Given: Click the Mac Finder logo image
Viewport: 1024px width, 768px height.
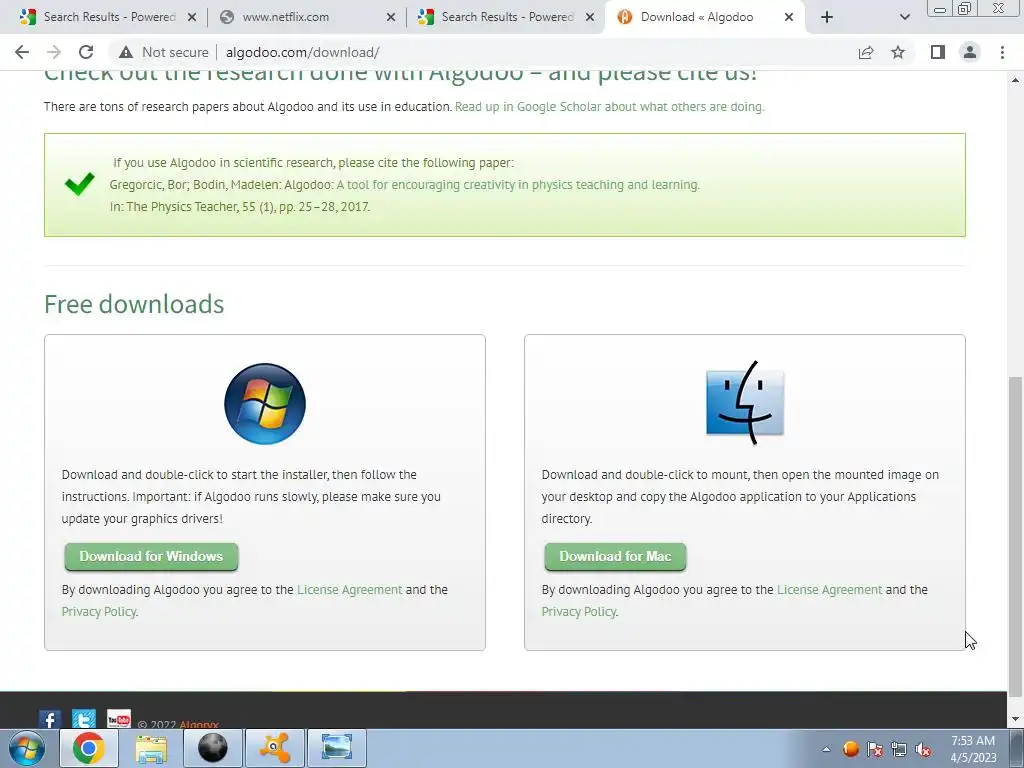Looking at the screenshot, I should (744, 402).
